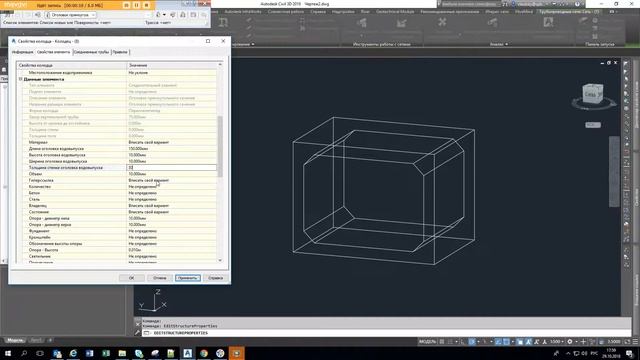Open the Соединенные трубы tab
640x360 pixels.
(x=91, y=52)
